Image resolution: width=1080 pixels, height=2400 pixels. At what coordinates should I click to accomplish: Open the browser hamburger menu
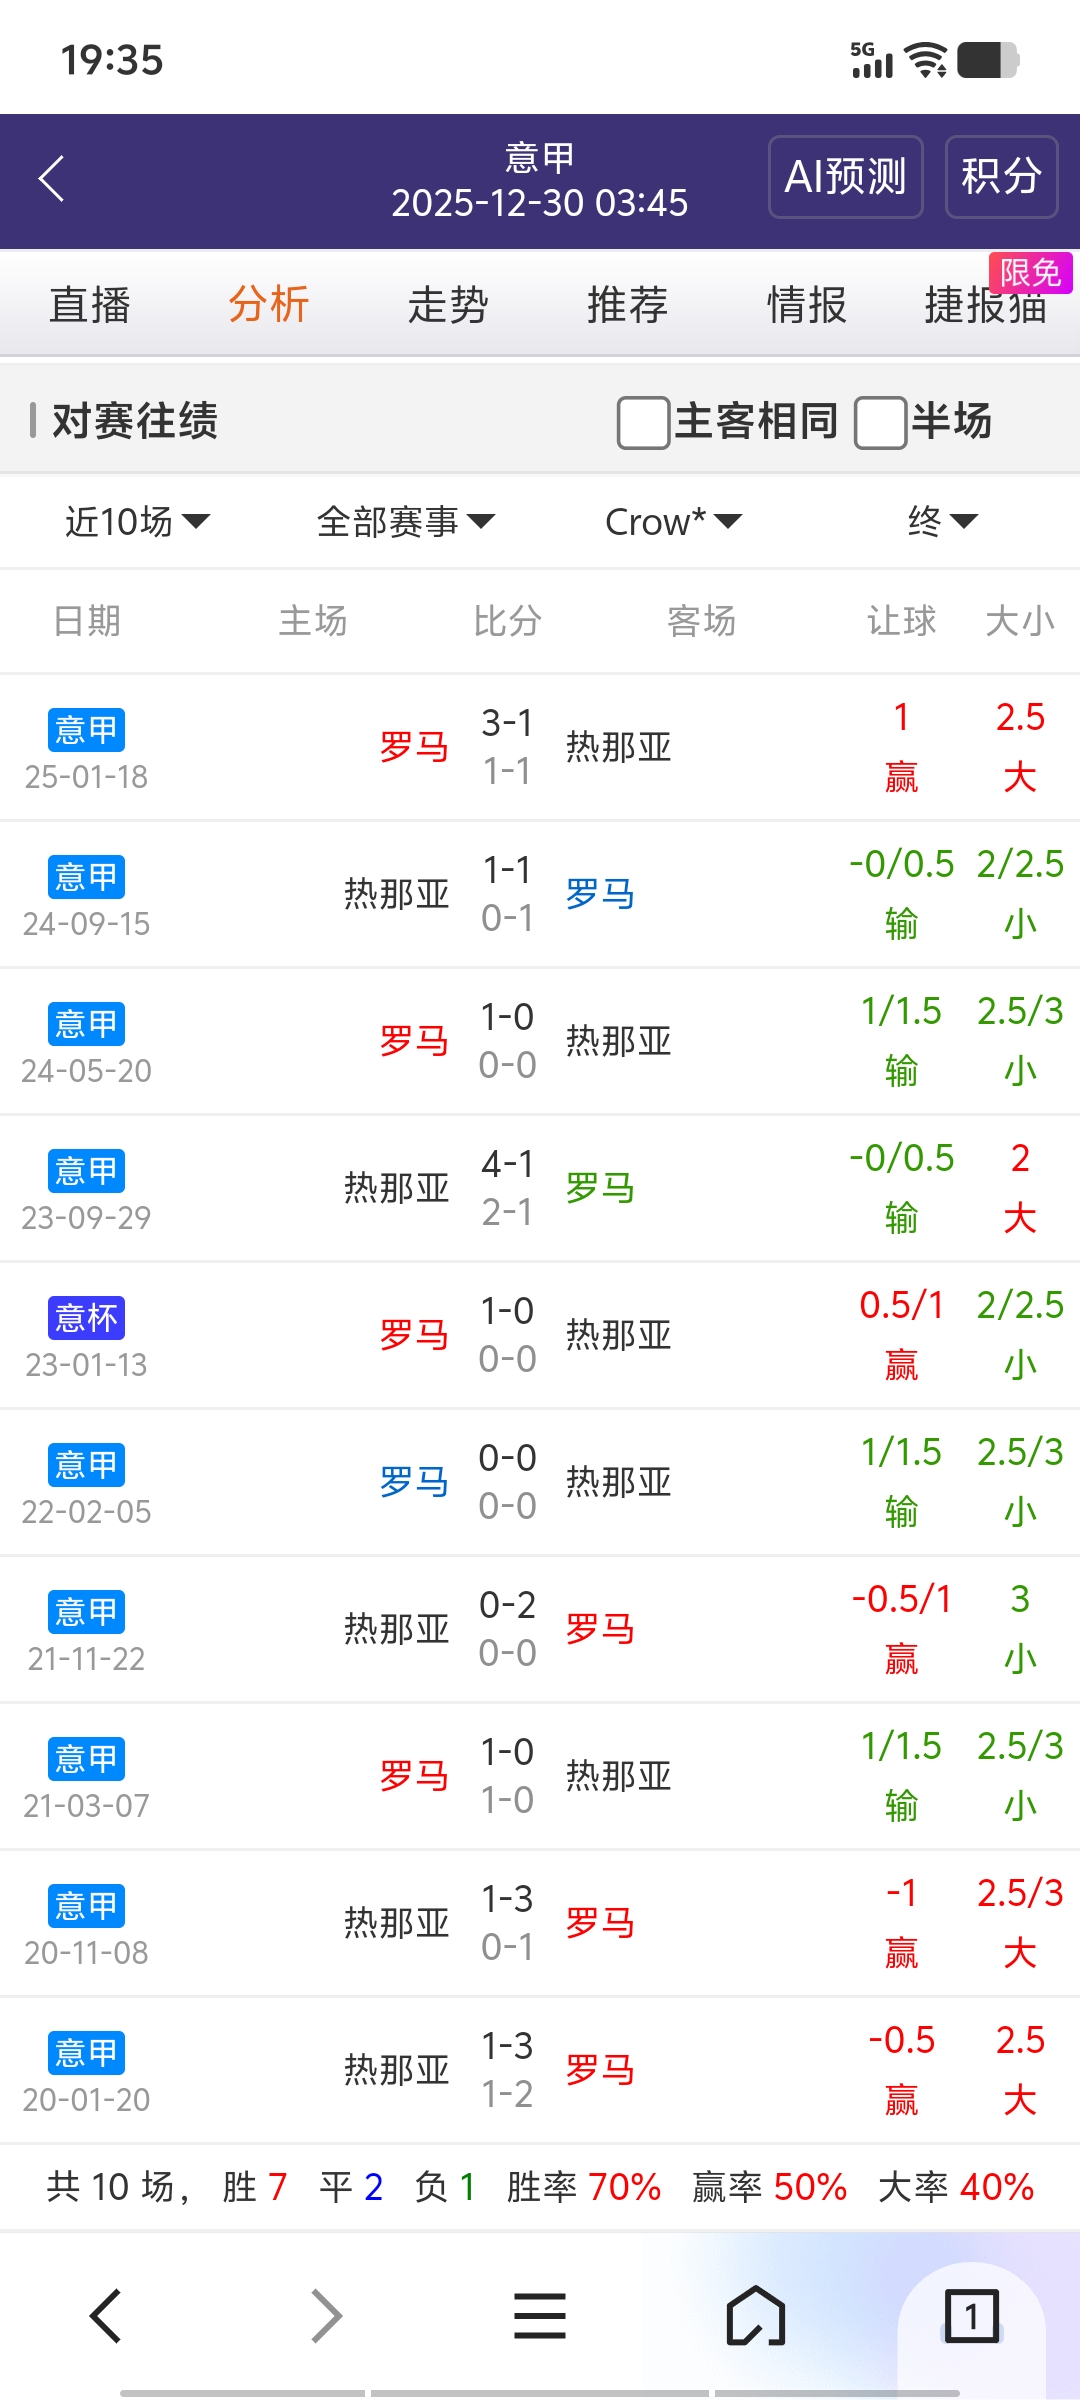[540, 2316]
